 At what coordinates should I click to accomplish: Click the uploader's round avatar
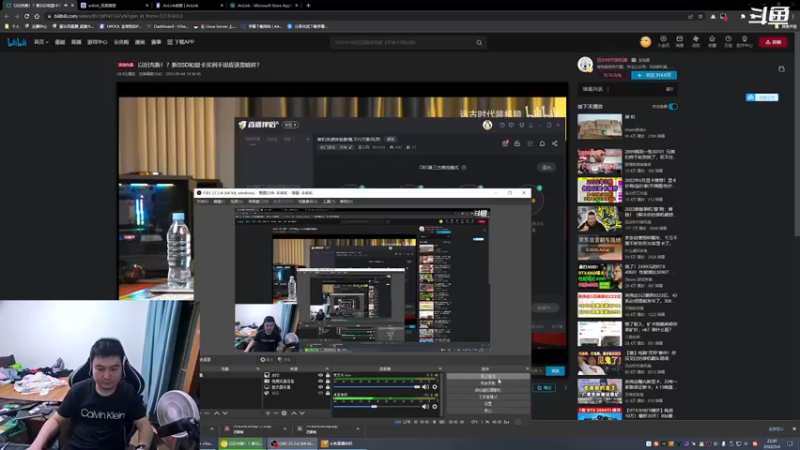pyautogui.click(x=585, y=64)
